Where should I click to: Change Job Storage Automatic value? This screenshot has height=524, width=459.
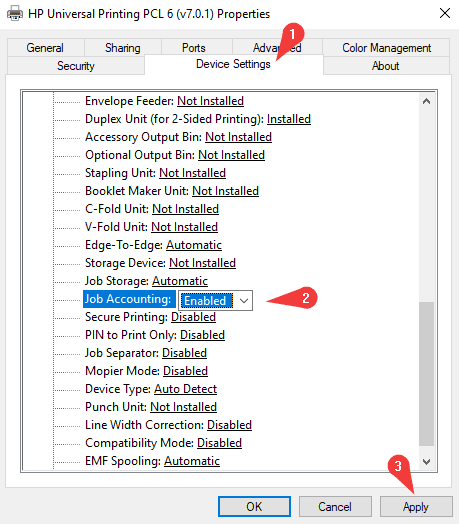pyautogui.click(x=180, y=281)
